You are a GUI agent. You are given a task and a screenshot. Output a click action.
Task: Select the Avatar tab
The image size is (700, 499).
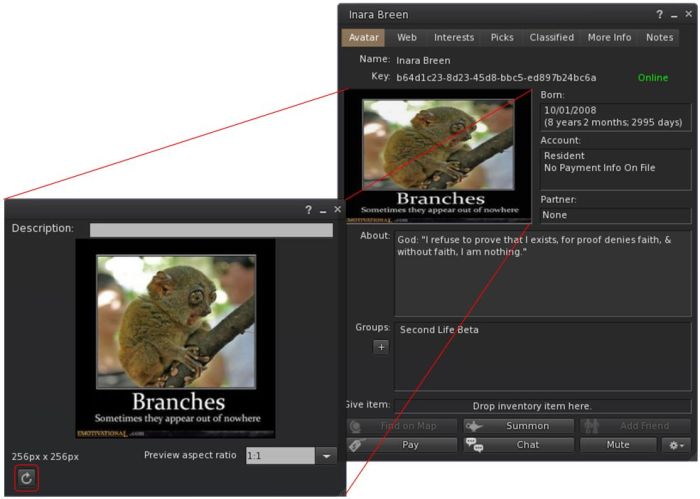point(363,37)
